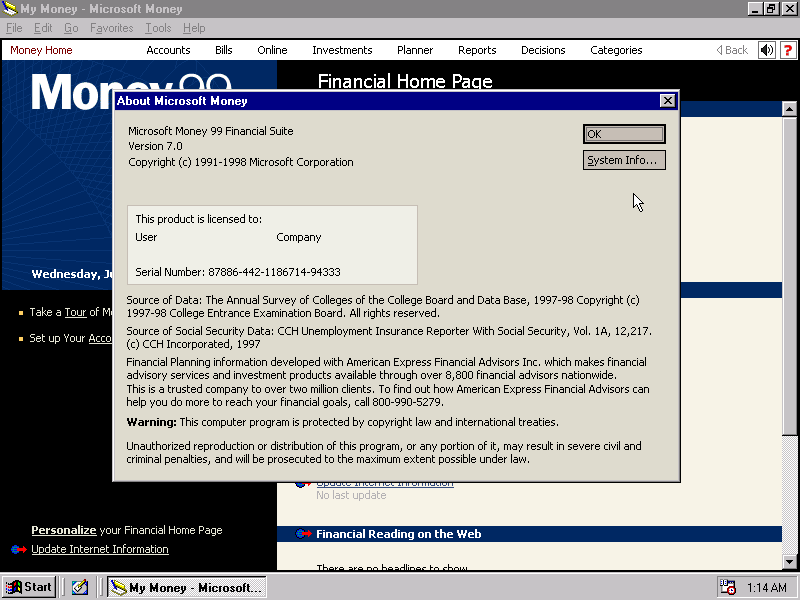Open System Info from the About dialog

(624, 160)
